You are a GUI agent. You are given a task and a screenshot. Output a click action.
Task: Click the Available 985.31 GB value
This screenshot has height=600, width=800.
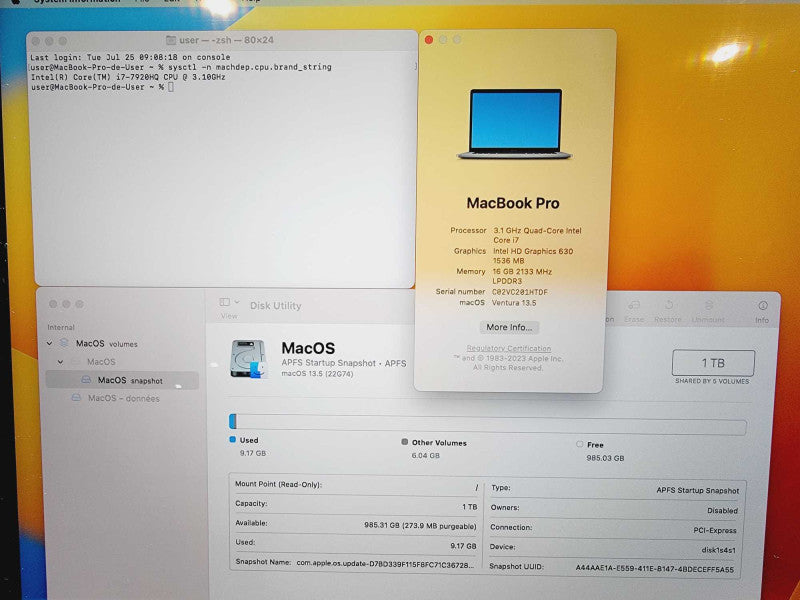(420, 526)
